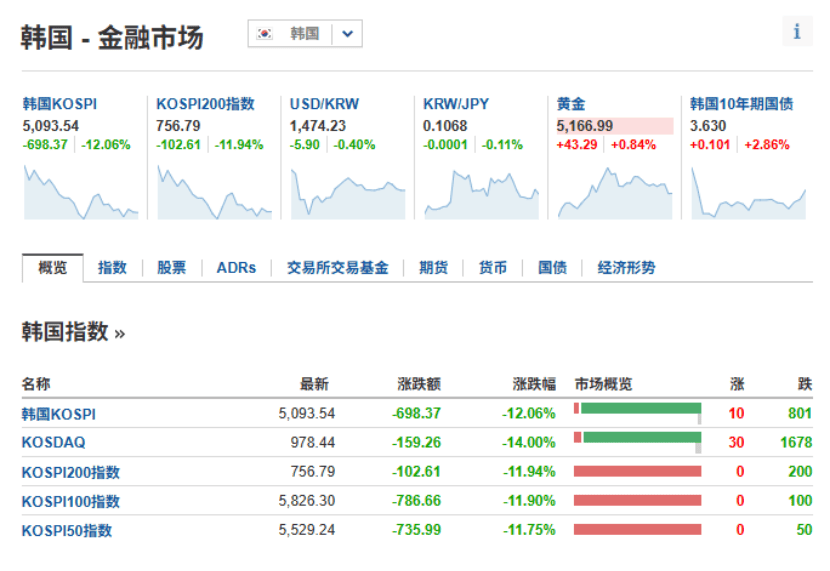
Task: Click the USD/KRW ticker title
Action: [324, 104]
